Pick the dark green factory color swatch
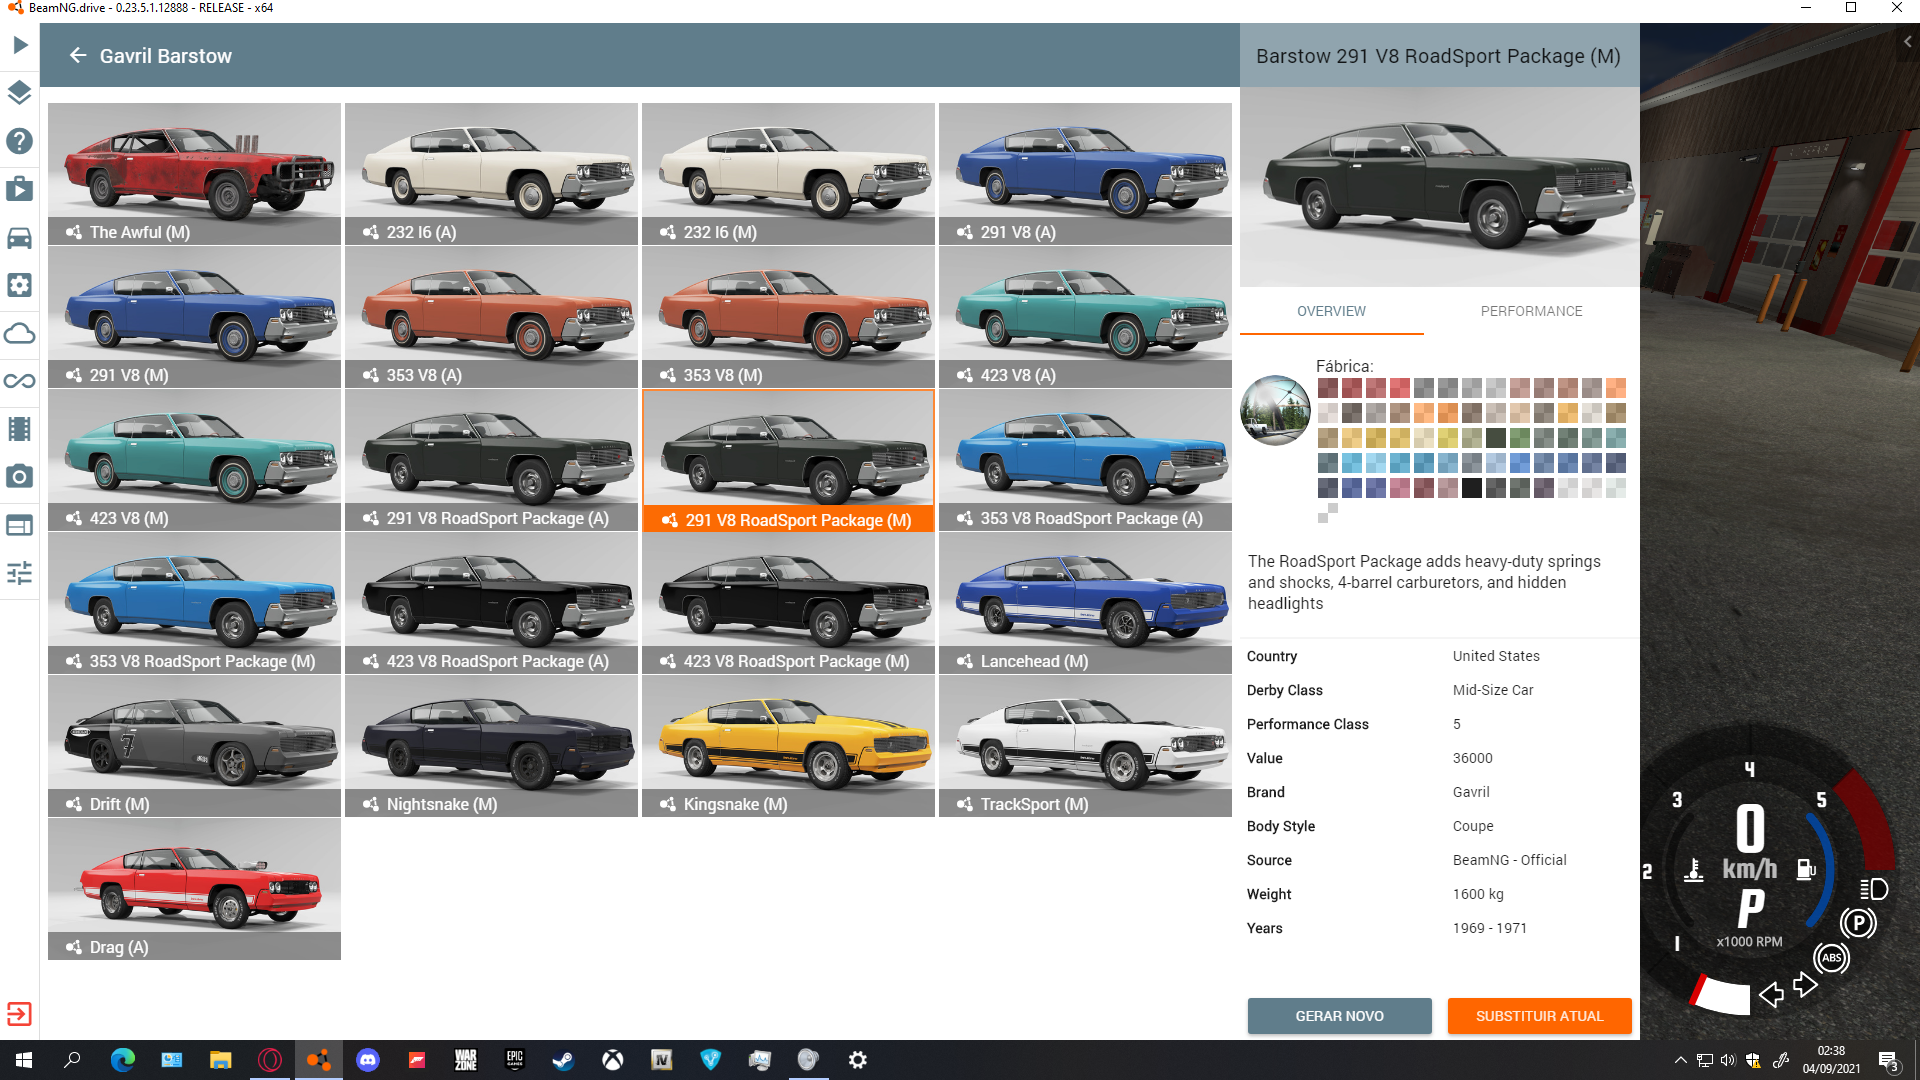The height and width of the screenshot is (1080, 1920). 1496,438
